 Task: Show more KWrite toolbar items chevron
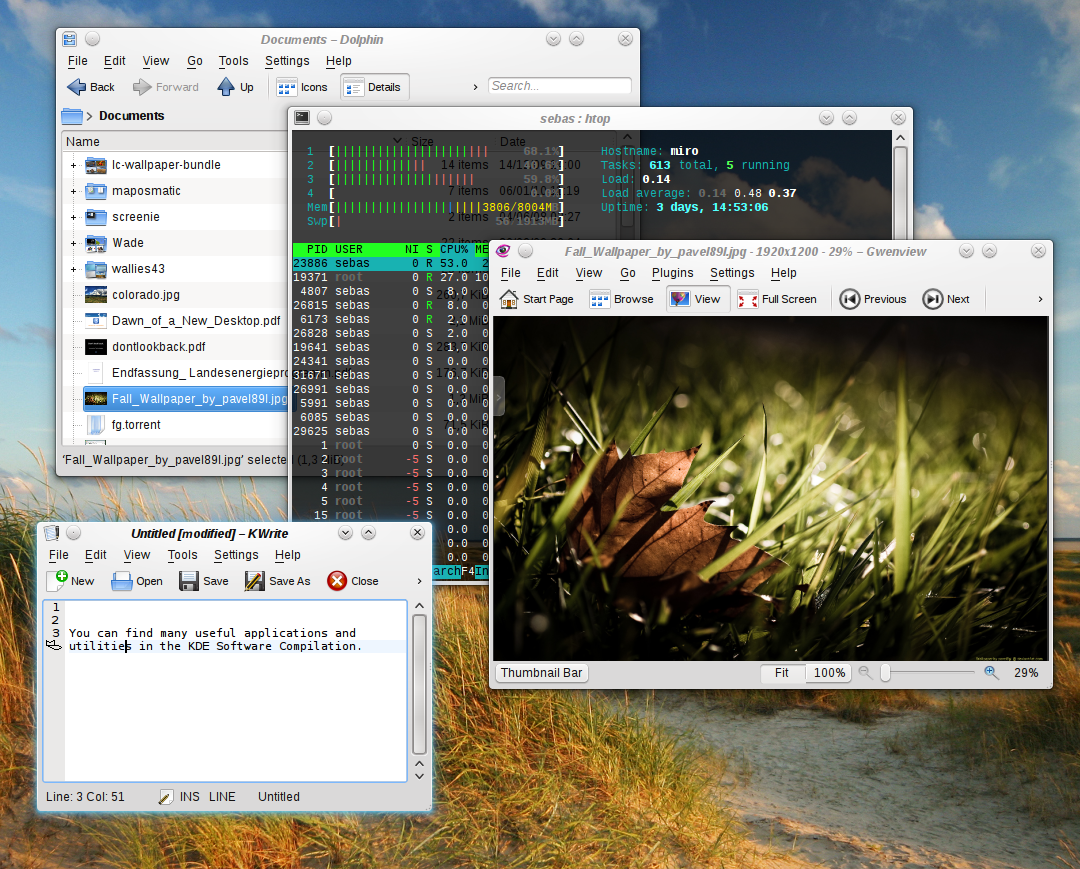[x=419, y=581]
